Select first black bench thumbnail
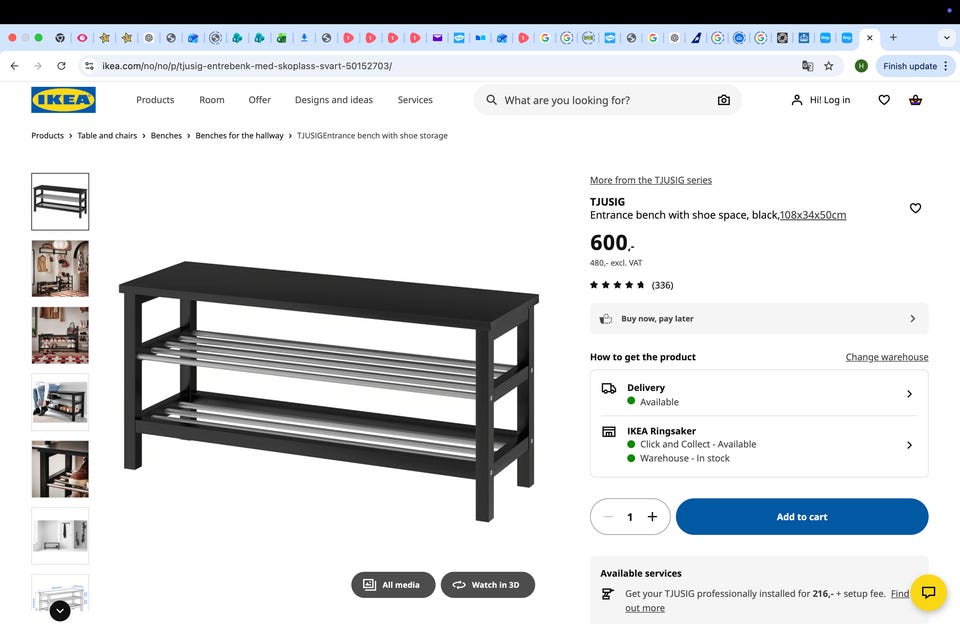The width and height of the screenshot is (960, 624). pos(60,201)
